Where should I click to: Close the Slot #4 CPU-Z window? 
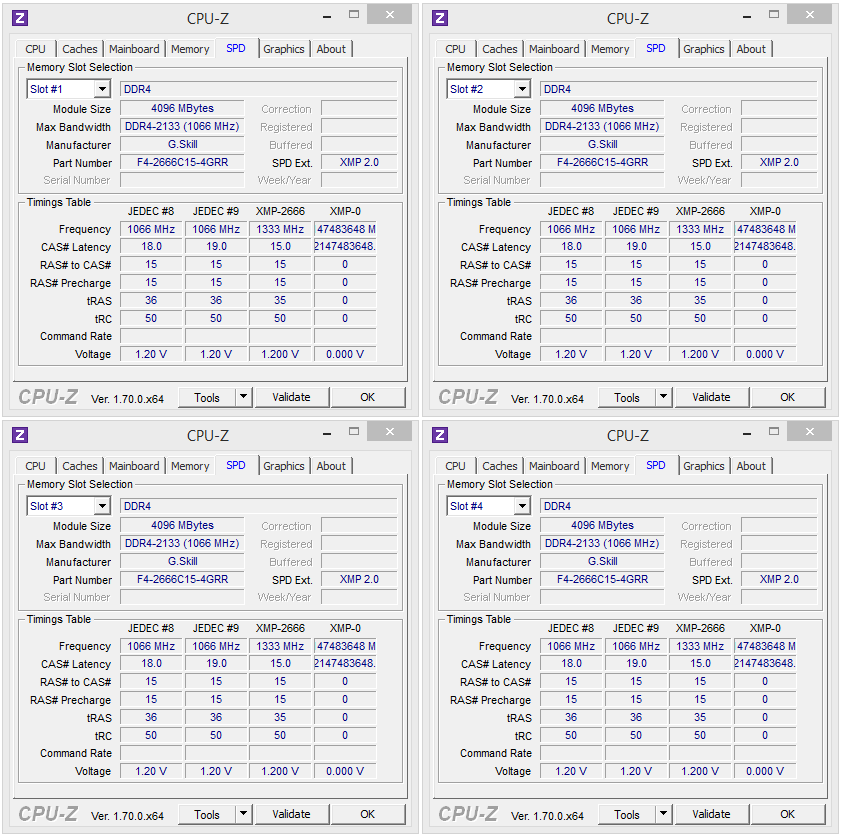pos(810,432)
